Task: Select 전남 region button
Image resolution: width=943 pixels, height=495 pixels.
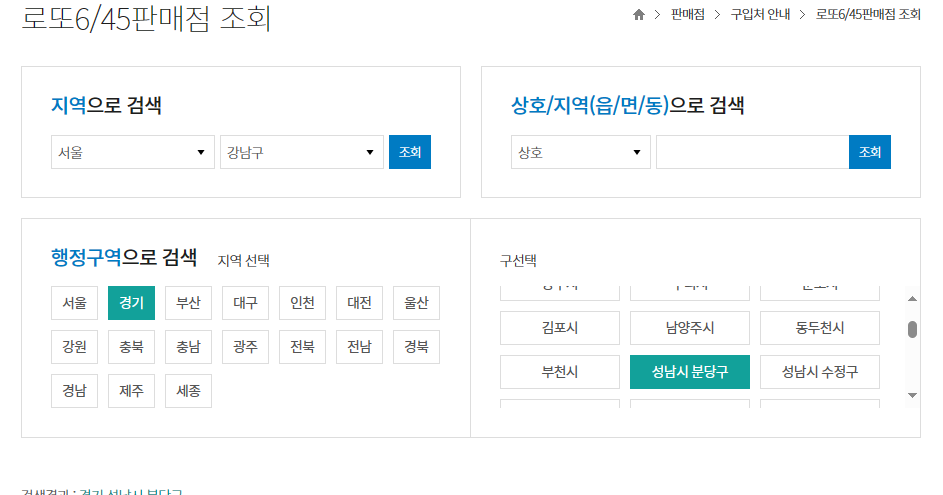Action: (x=359, y=347)
